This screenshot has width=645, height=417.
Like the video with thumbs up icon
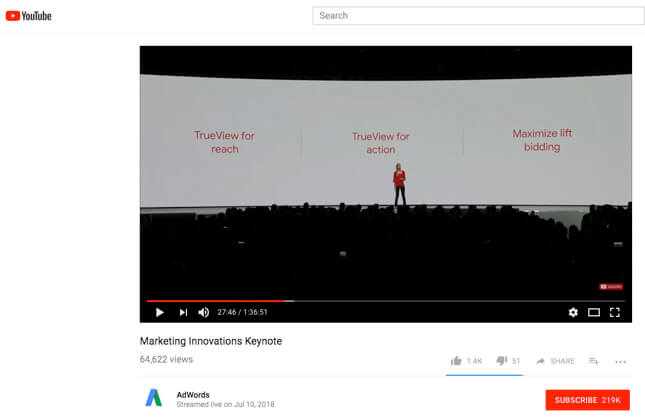pos(456,361)
